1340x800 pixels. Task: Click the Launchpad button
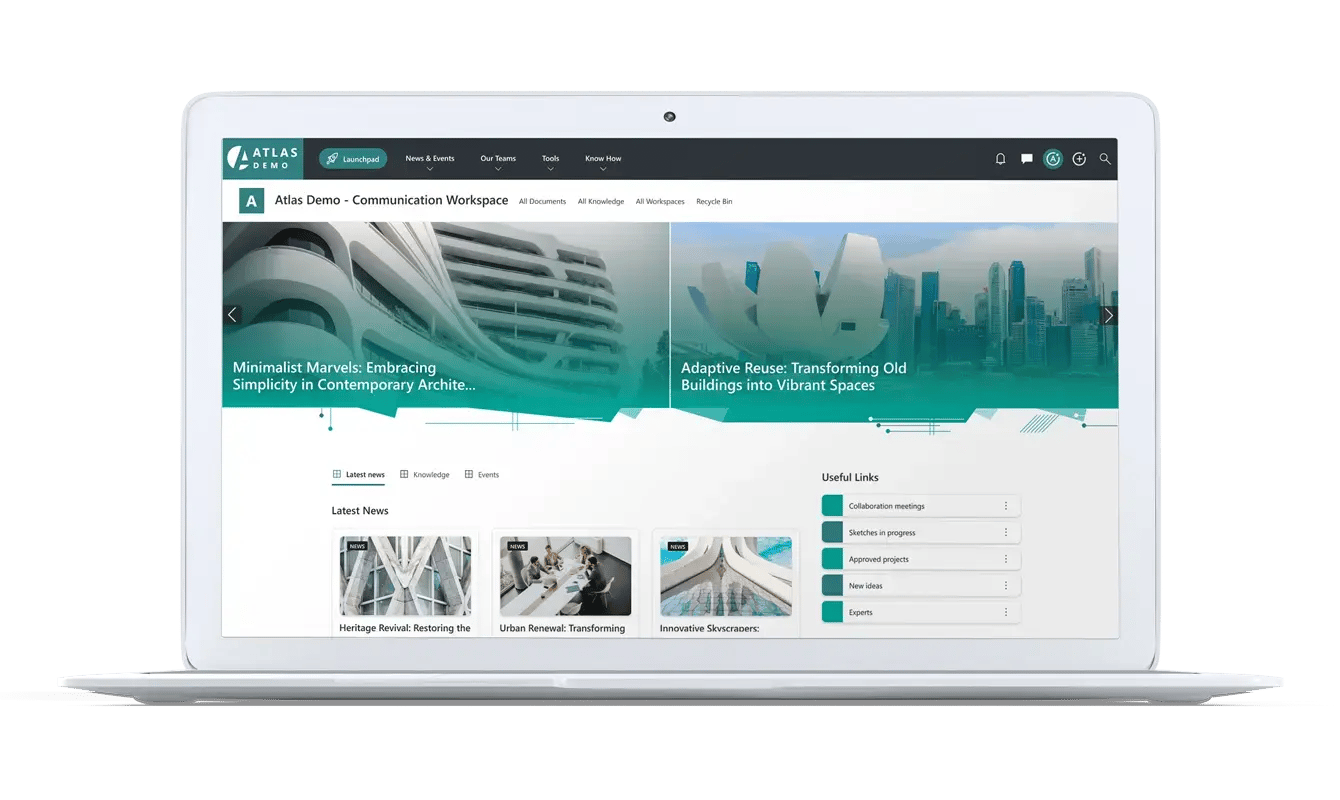(353, 159)
